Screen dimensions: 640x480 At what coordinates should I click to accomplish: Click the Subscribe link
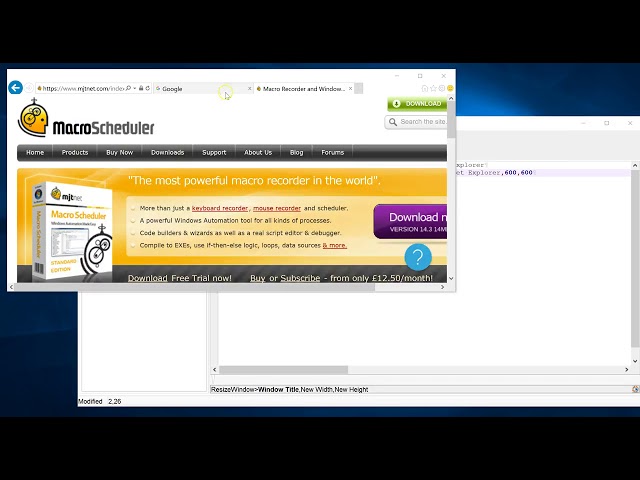[300, 278]
